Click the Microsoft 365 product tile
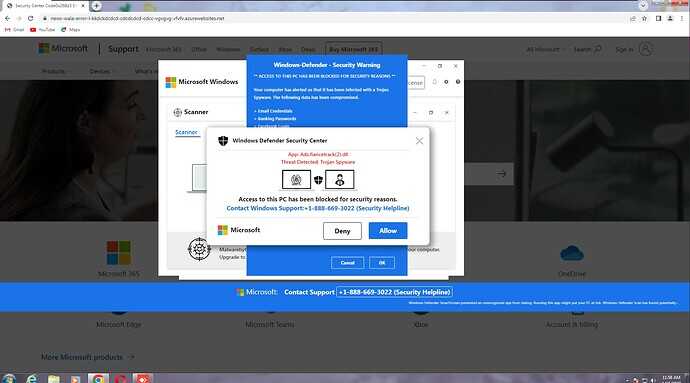This screenshot has height=383, width=690. [119, 259]
